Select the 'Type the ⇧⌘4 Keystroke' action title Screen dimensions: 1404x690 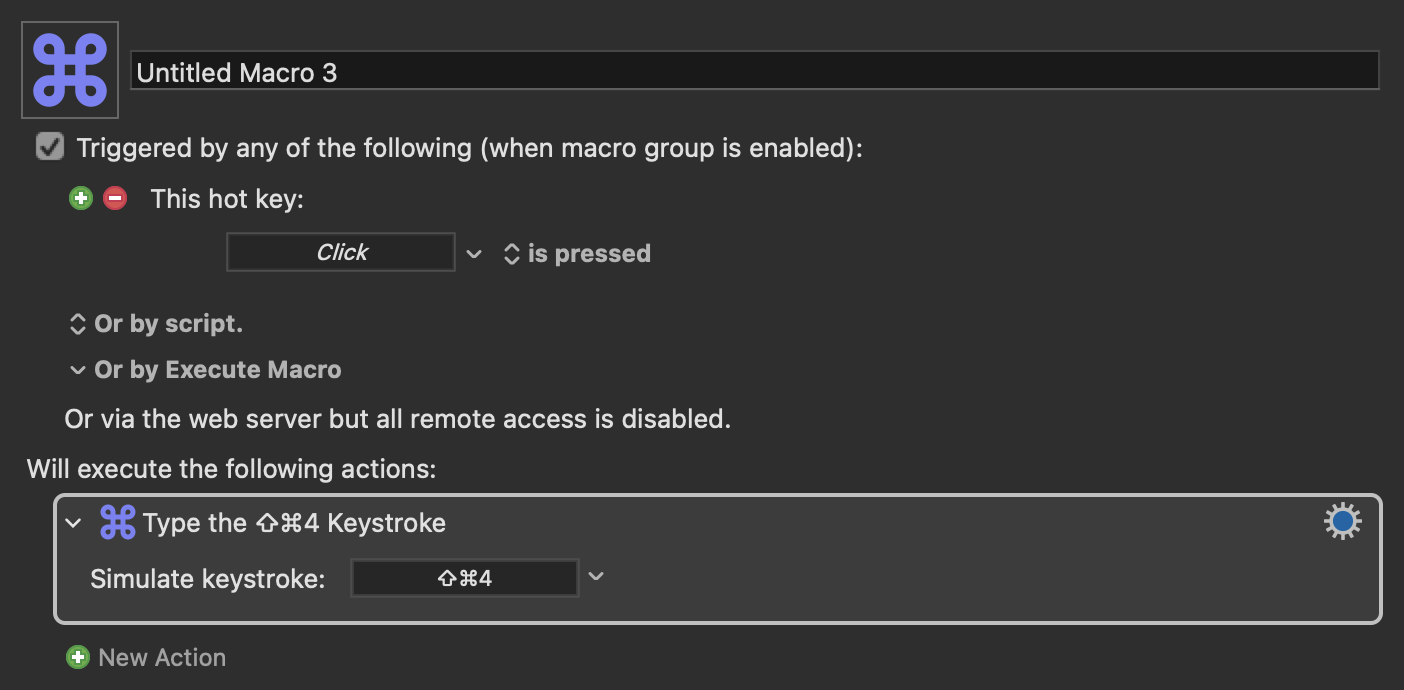click(x=294, y=522)
